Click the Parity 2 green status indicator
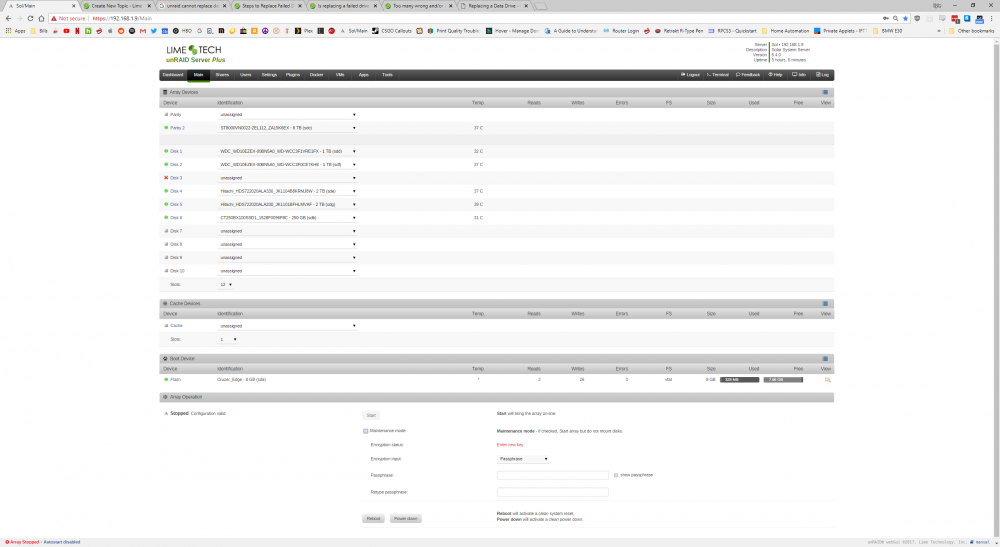The image size is (1000, 547). point(166,128)
